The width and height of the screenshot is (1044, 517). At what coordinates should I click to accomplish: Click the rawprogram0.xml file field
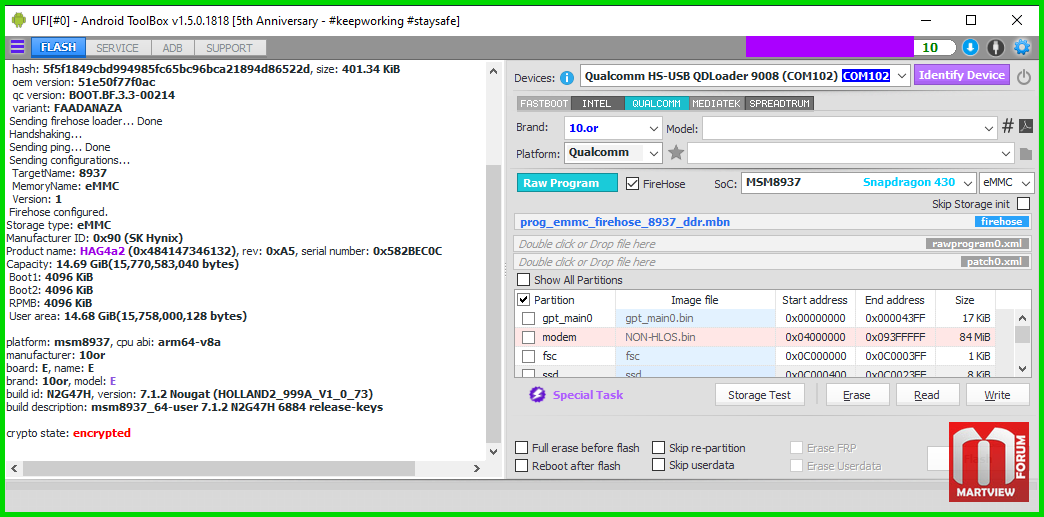[774, 244]
